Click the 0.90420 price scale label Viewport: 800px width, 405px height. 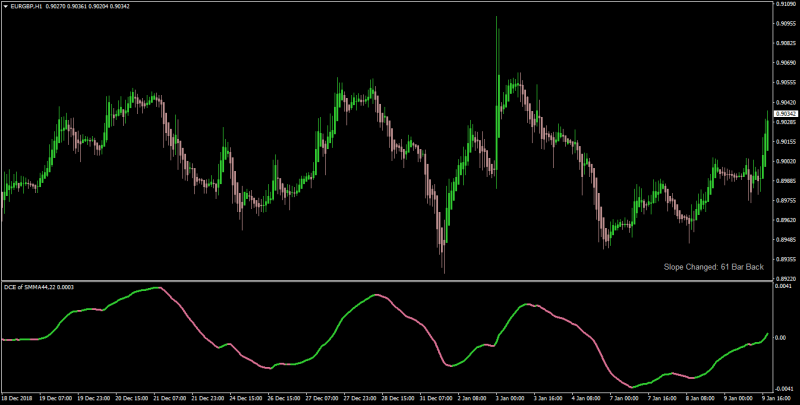tap(786, 102)
